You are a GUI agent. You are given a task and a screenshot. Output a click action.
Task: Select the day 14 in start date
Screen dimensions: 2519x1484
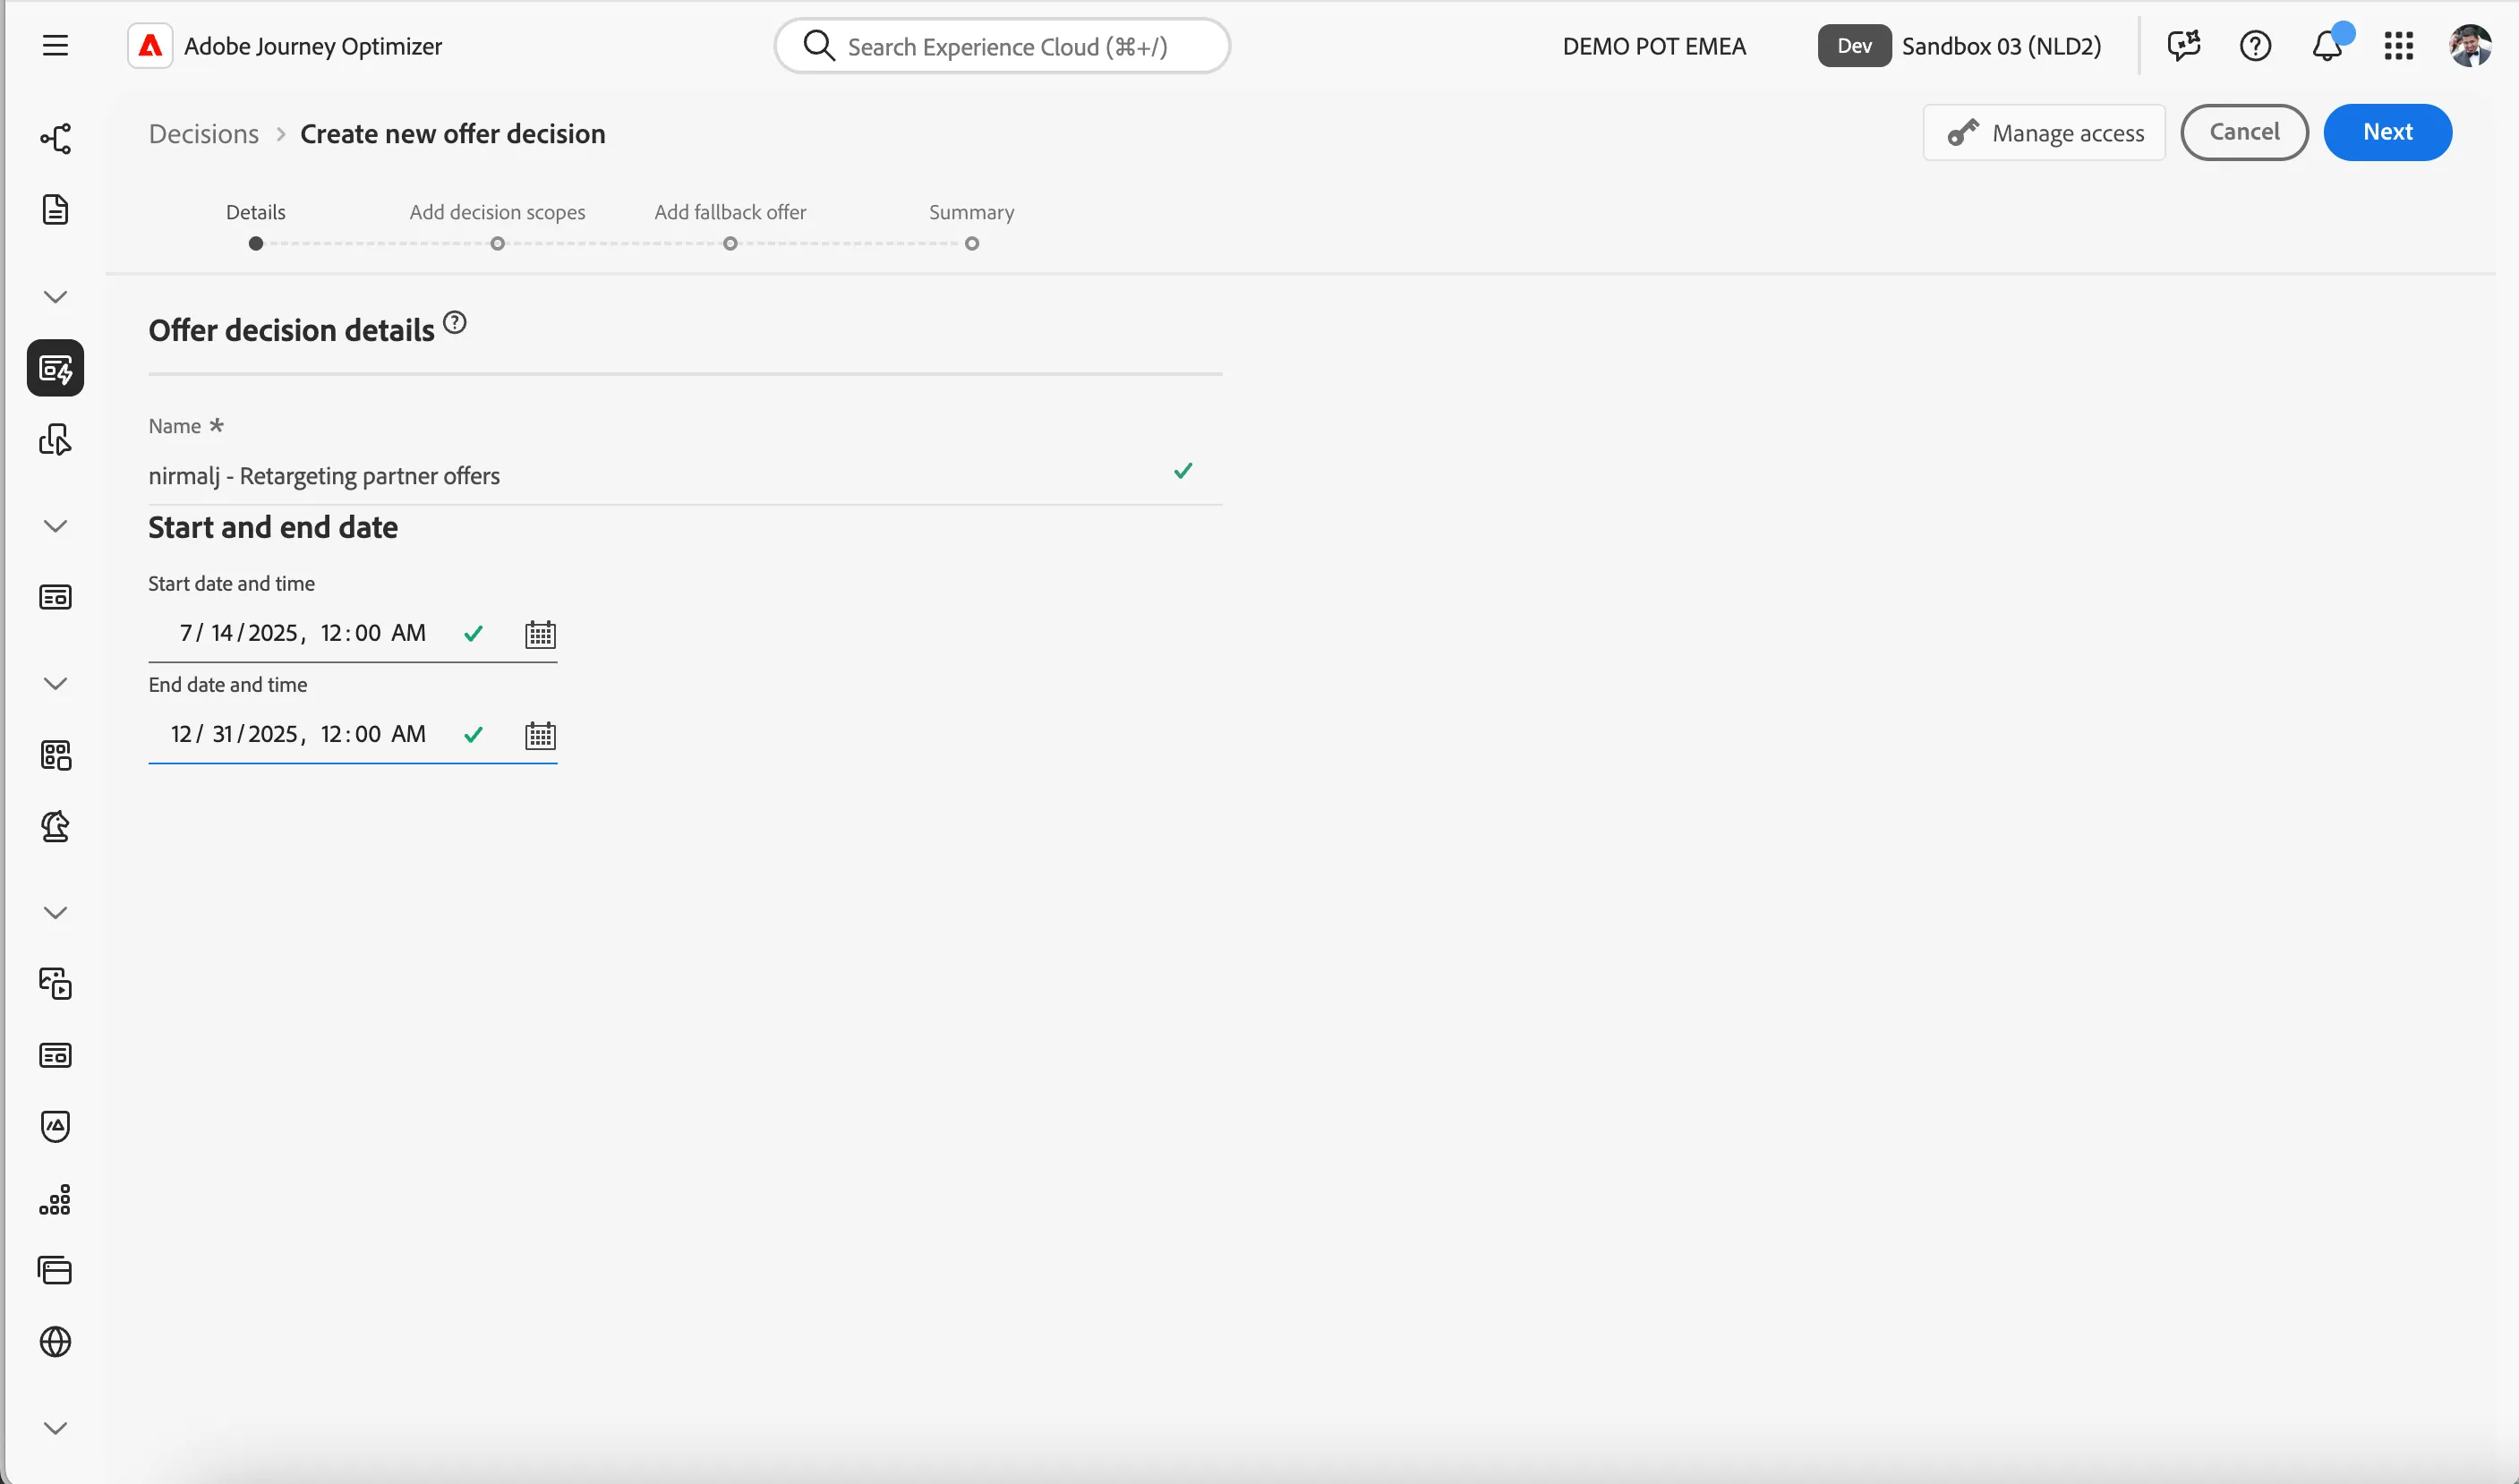222,633
